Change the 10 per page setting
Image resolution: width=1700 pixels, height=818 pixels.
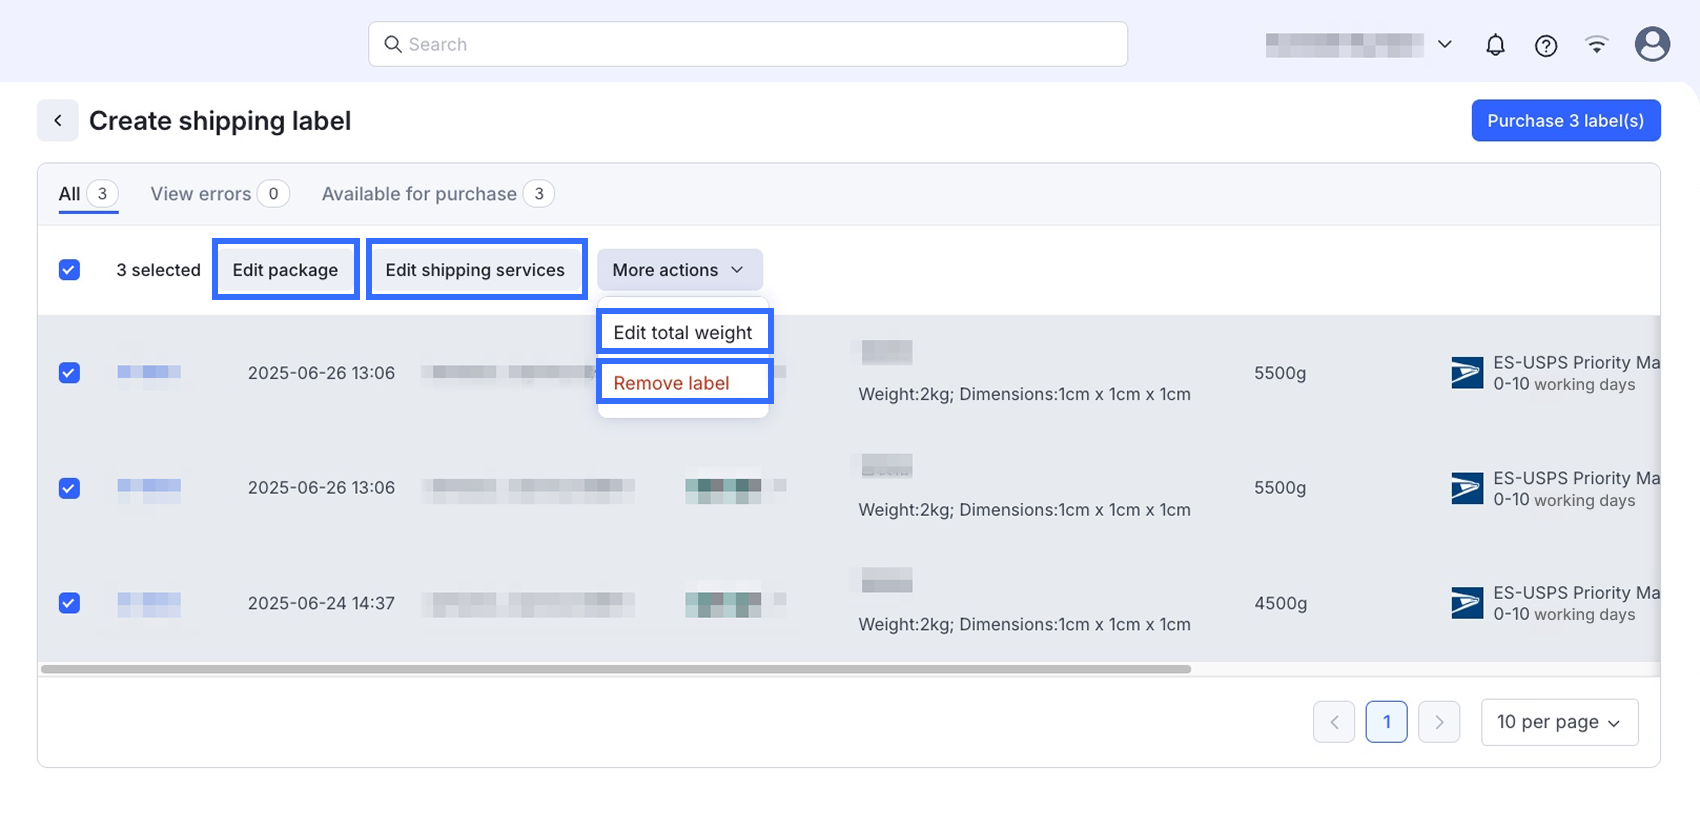(x=1559, y=722)
